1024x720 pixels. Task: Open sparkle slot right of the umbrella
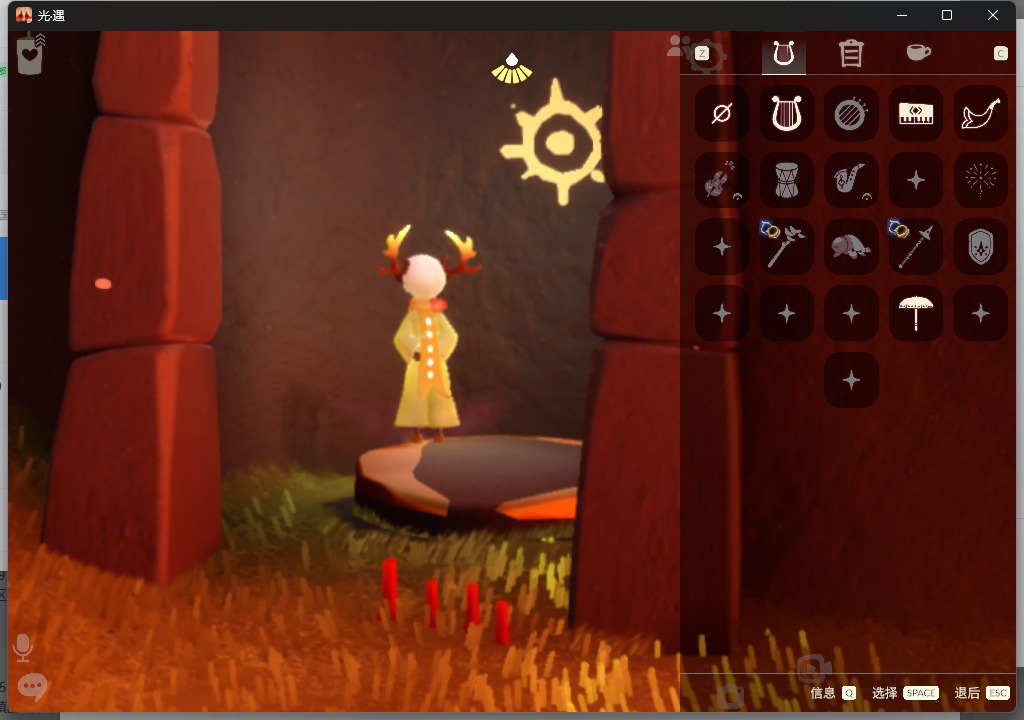tap(980, 314)
